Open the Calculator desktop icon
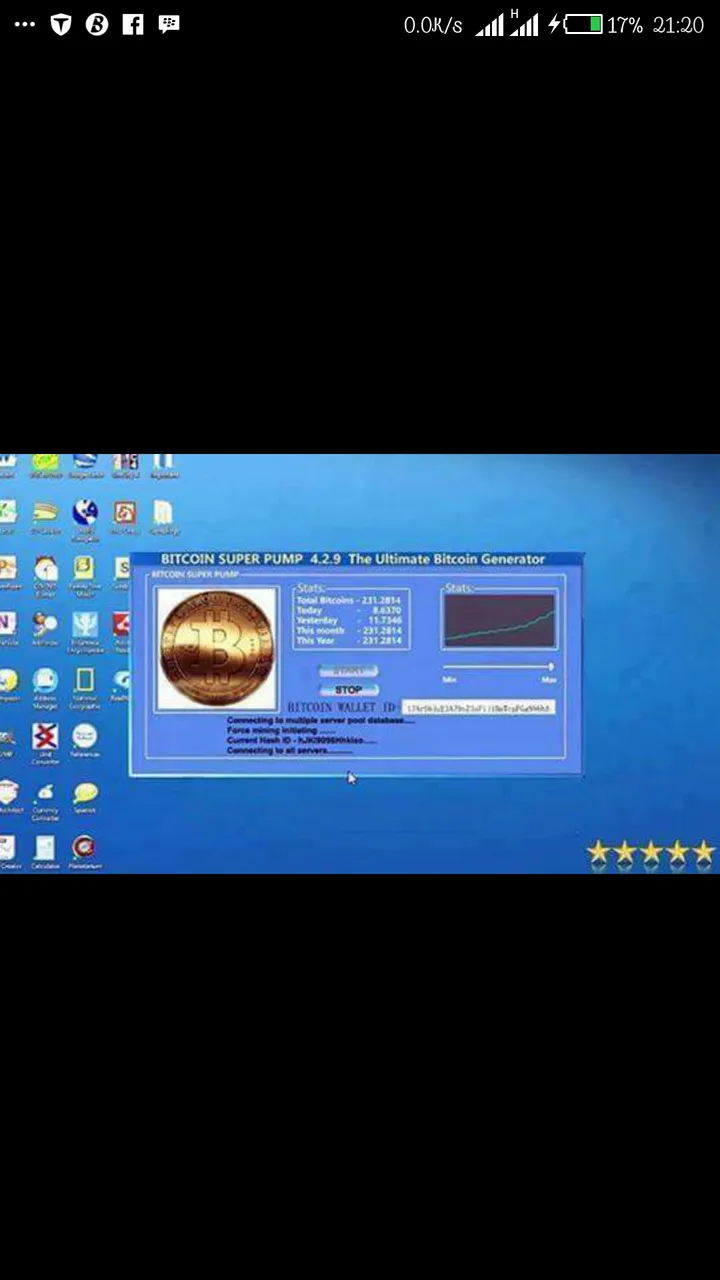 click(x=45, y=853)
